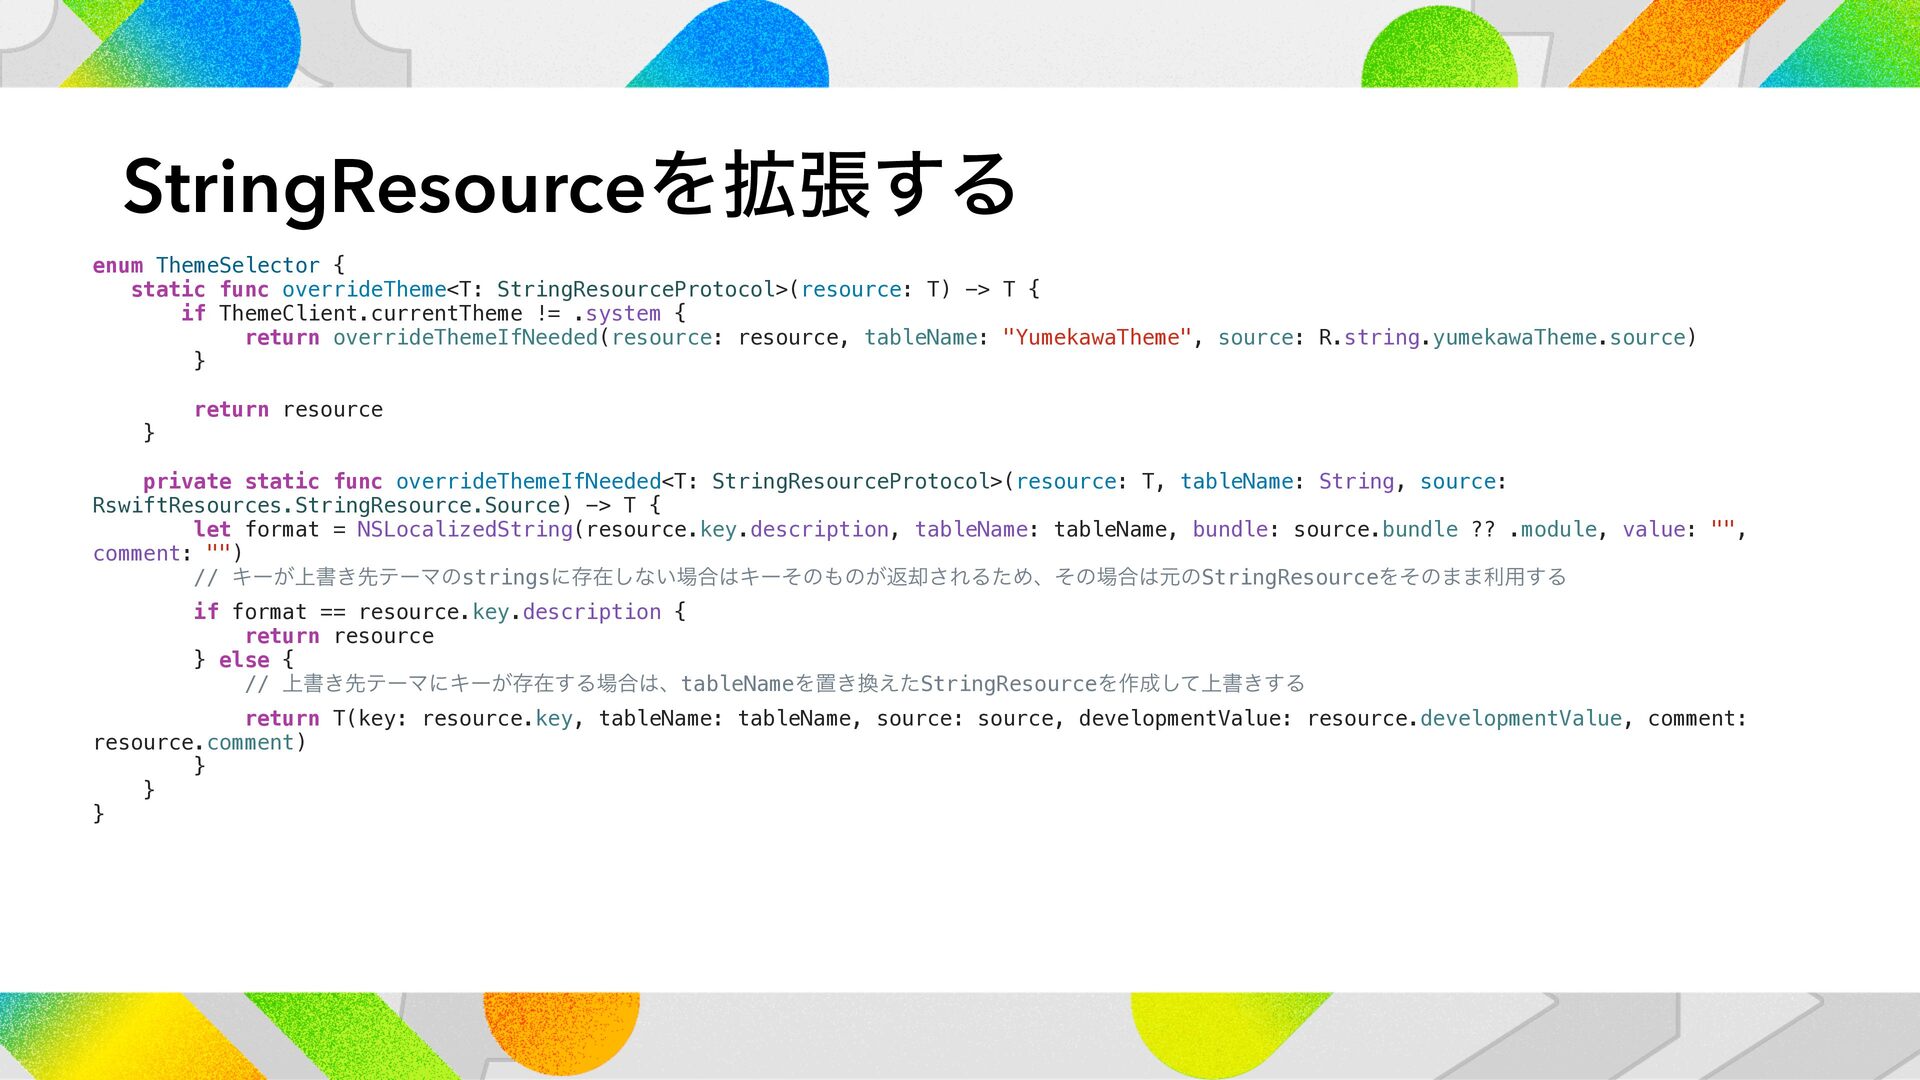Select the ThemeSelector type name
1920x1080 pixels.
click(237, 265)
